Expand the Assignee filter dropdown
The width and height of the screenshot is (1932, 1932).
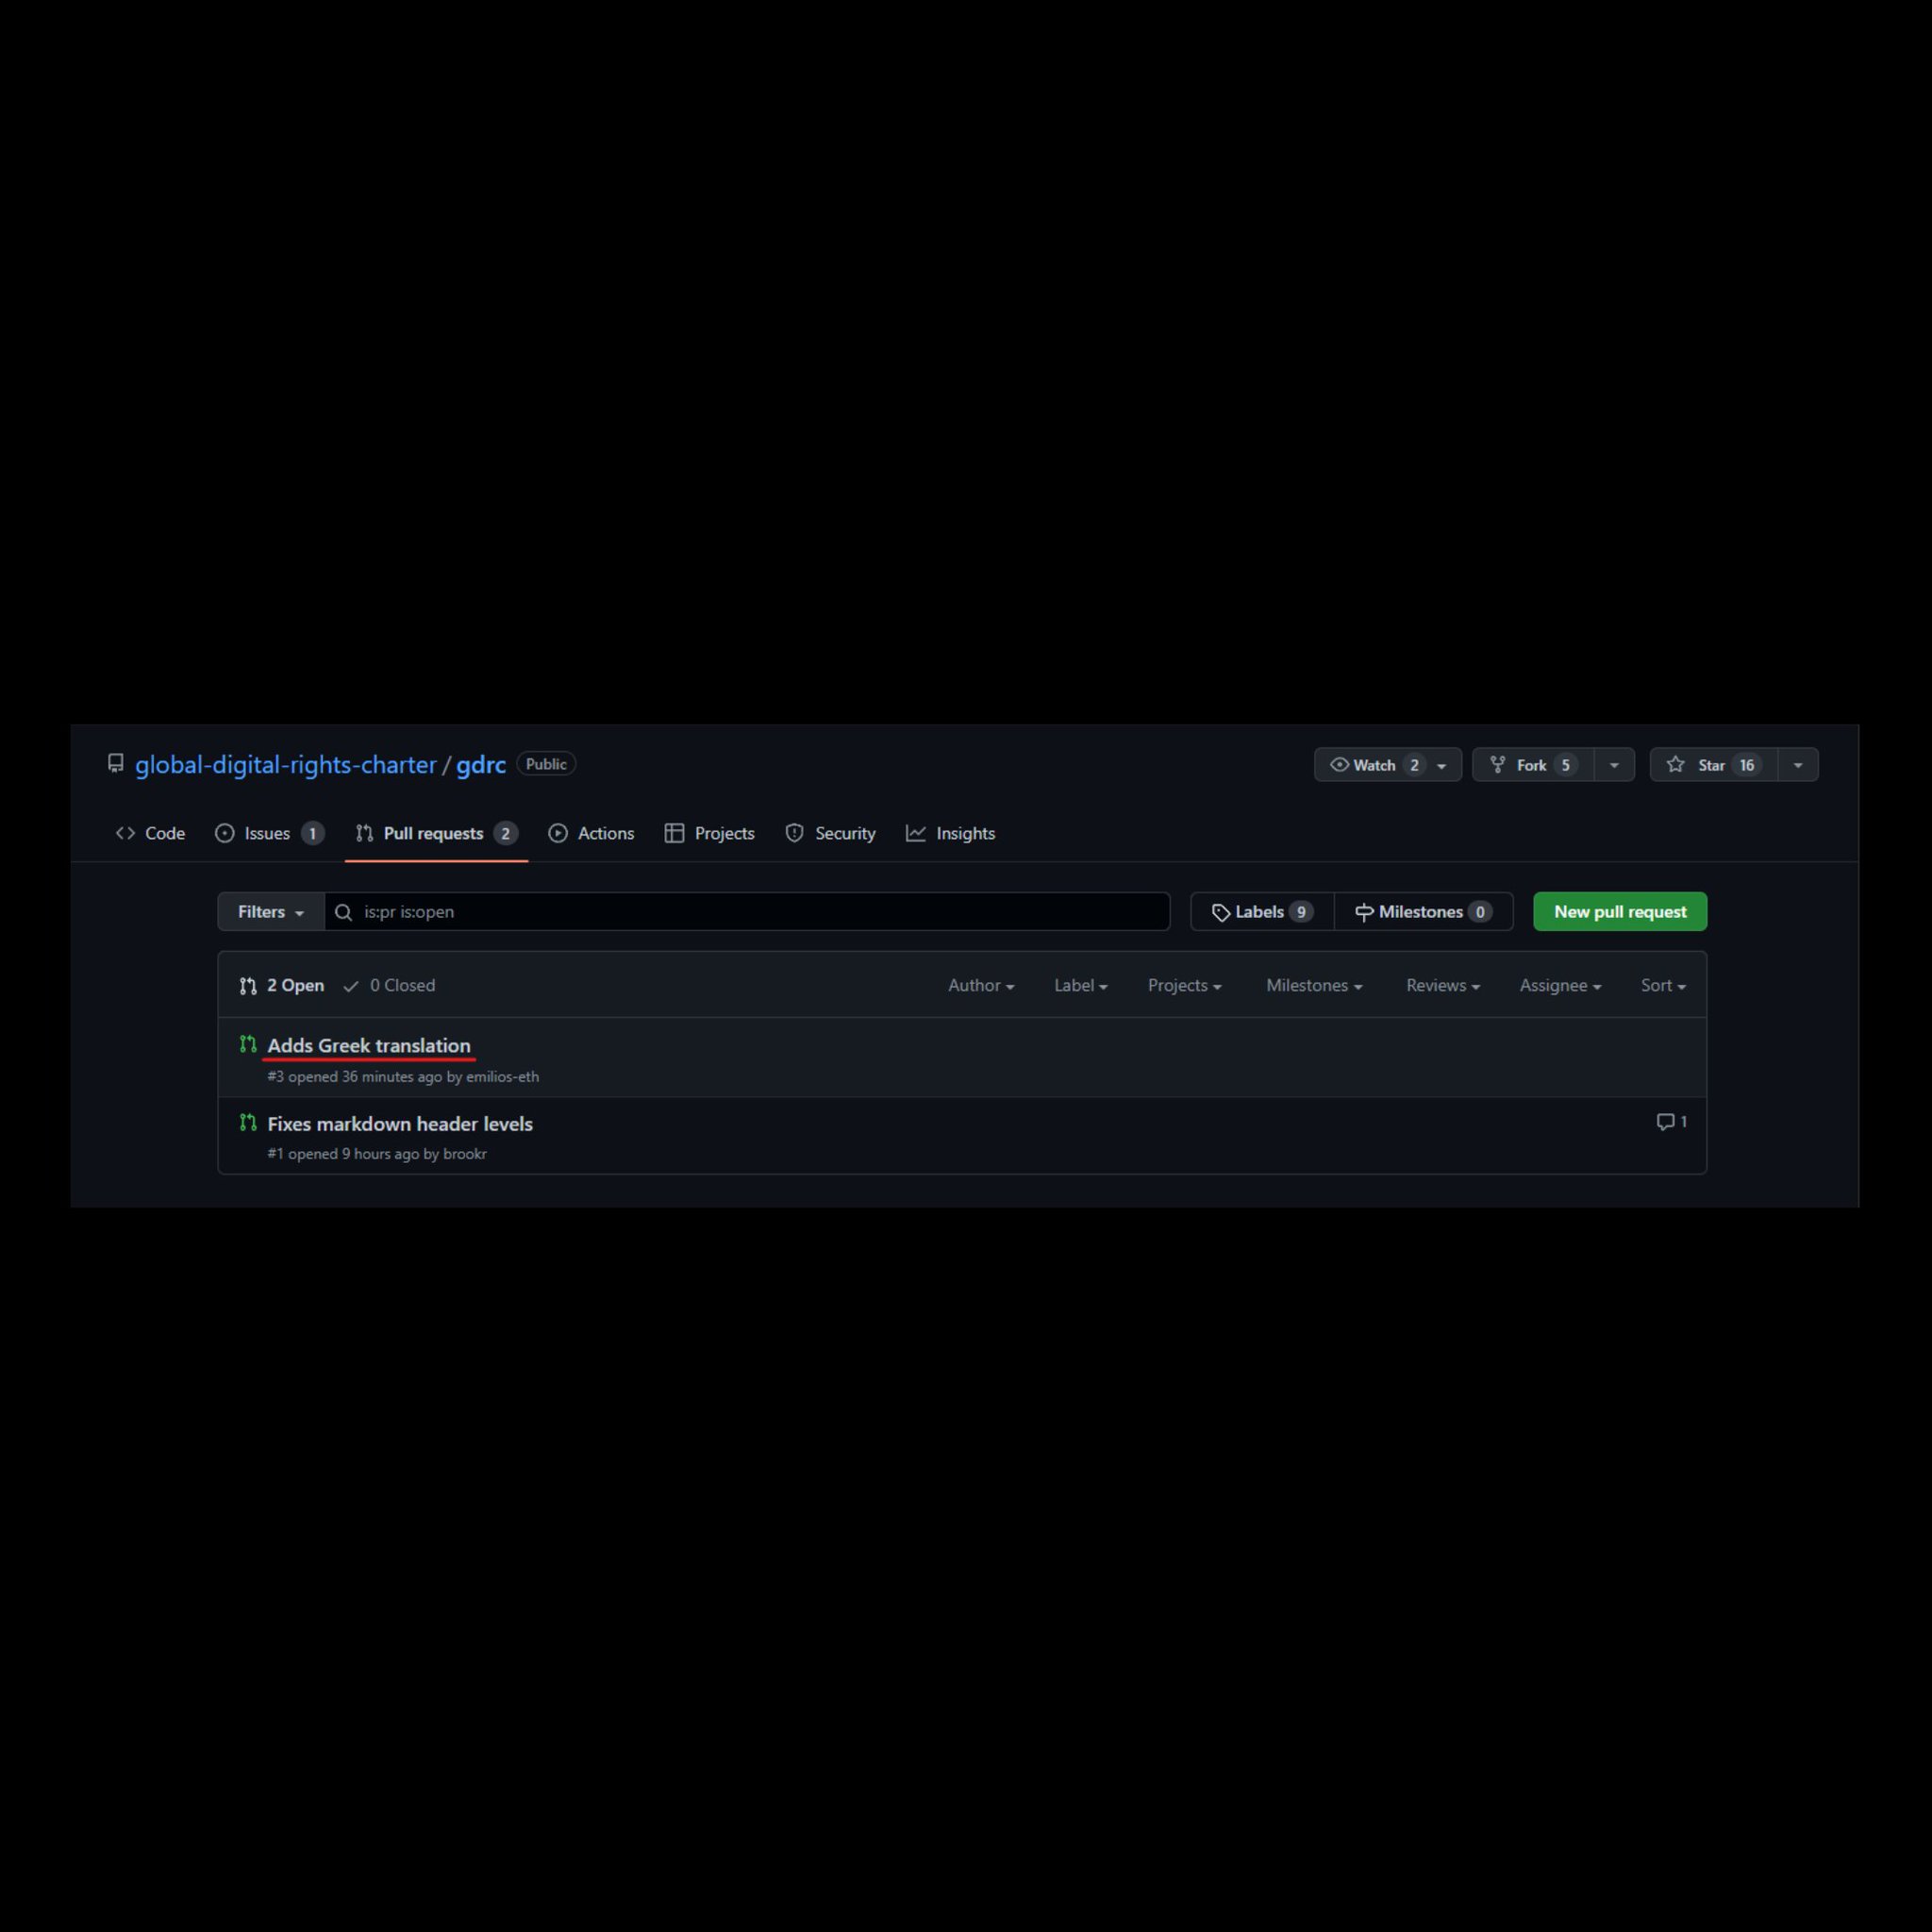[1560, 985]
